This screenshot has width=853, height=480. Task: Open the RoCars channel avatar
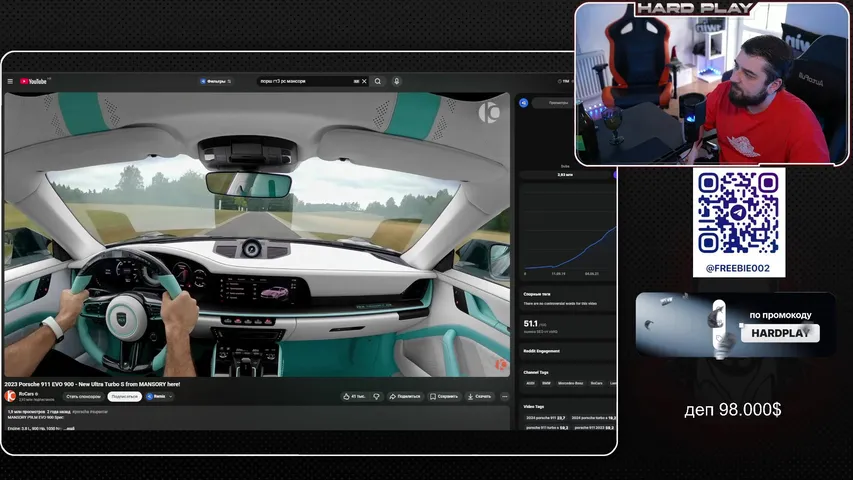[x=10, y=396]
